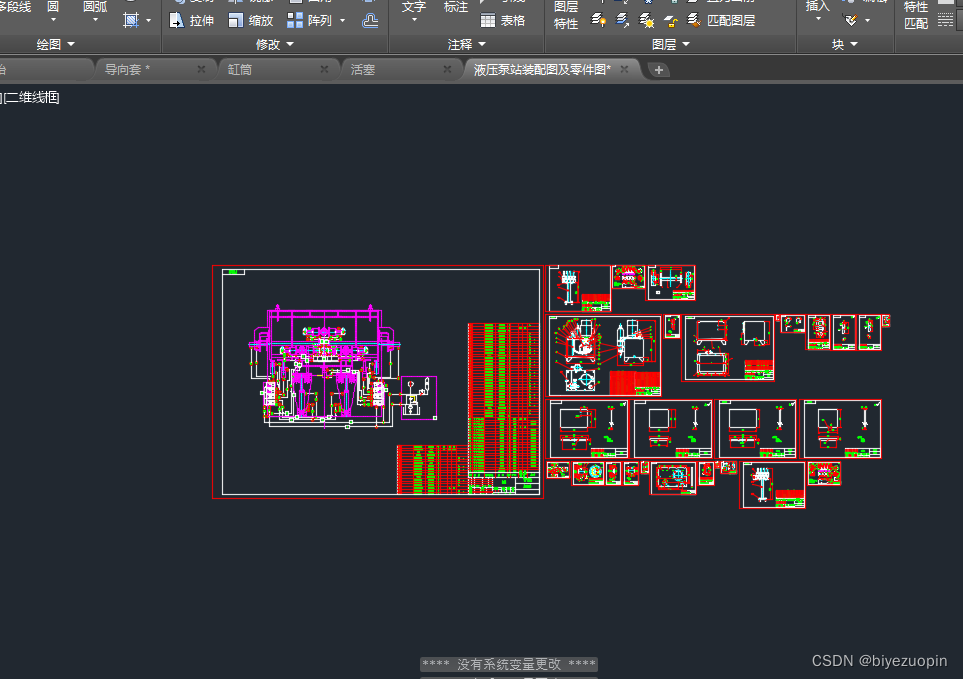
Task: Close the 缸筒 drawing tab
Action: click(x=324, y=69)
